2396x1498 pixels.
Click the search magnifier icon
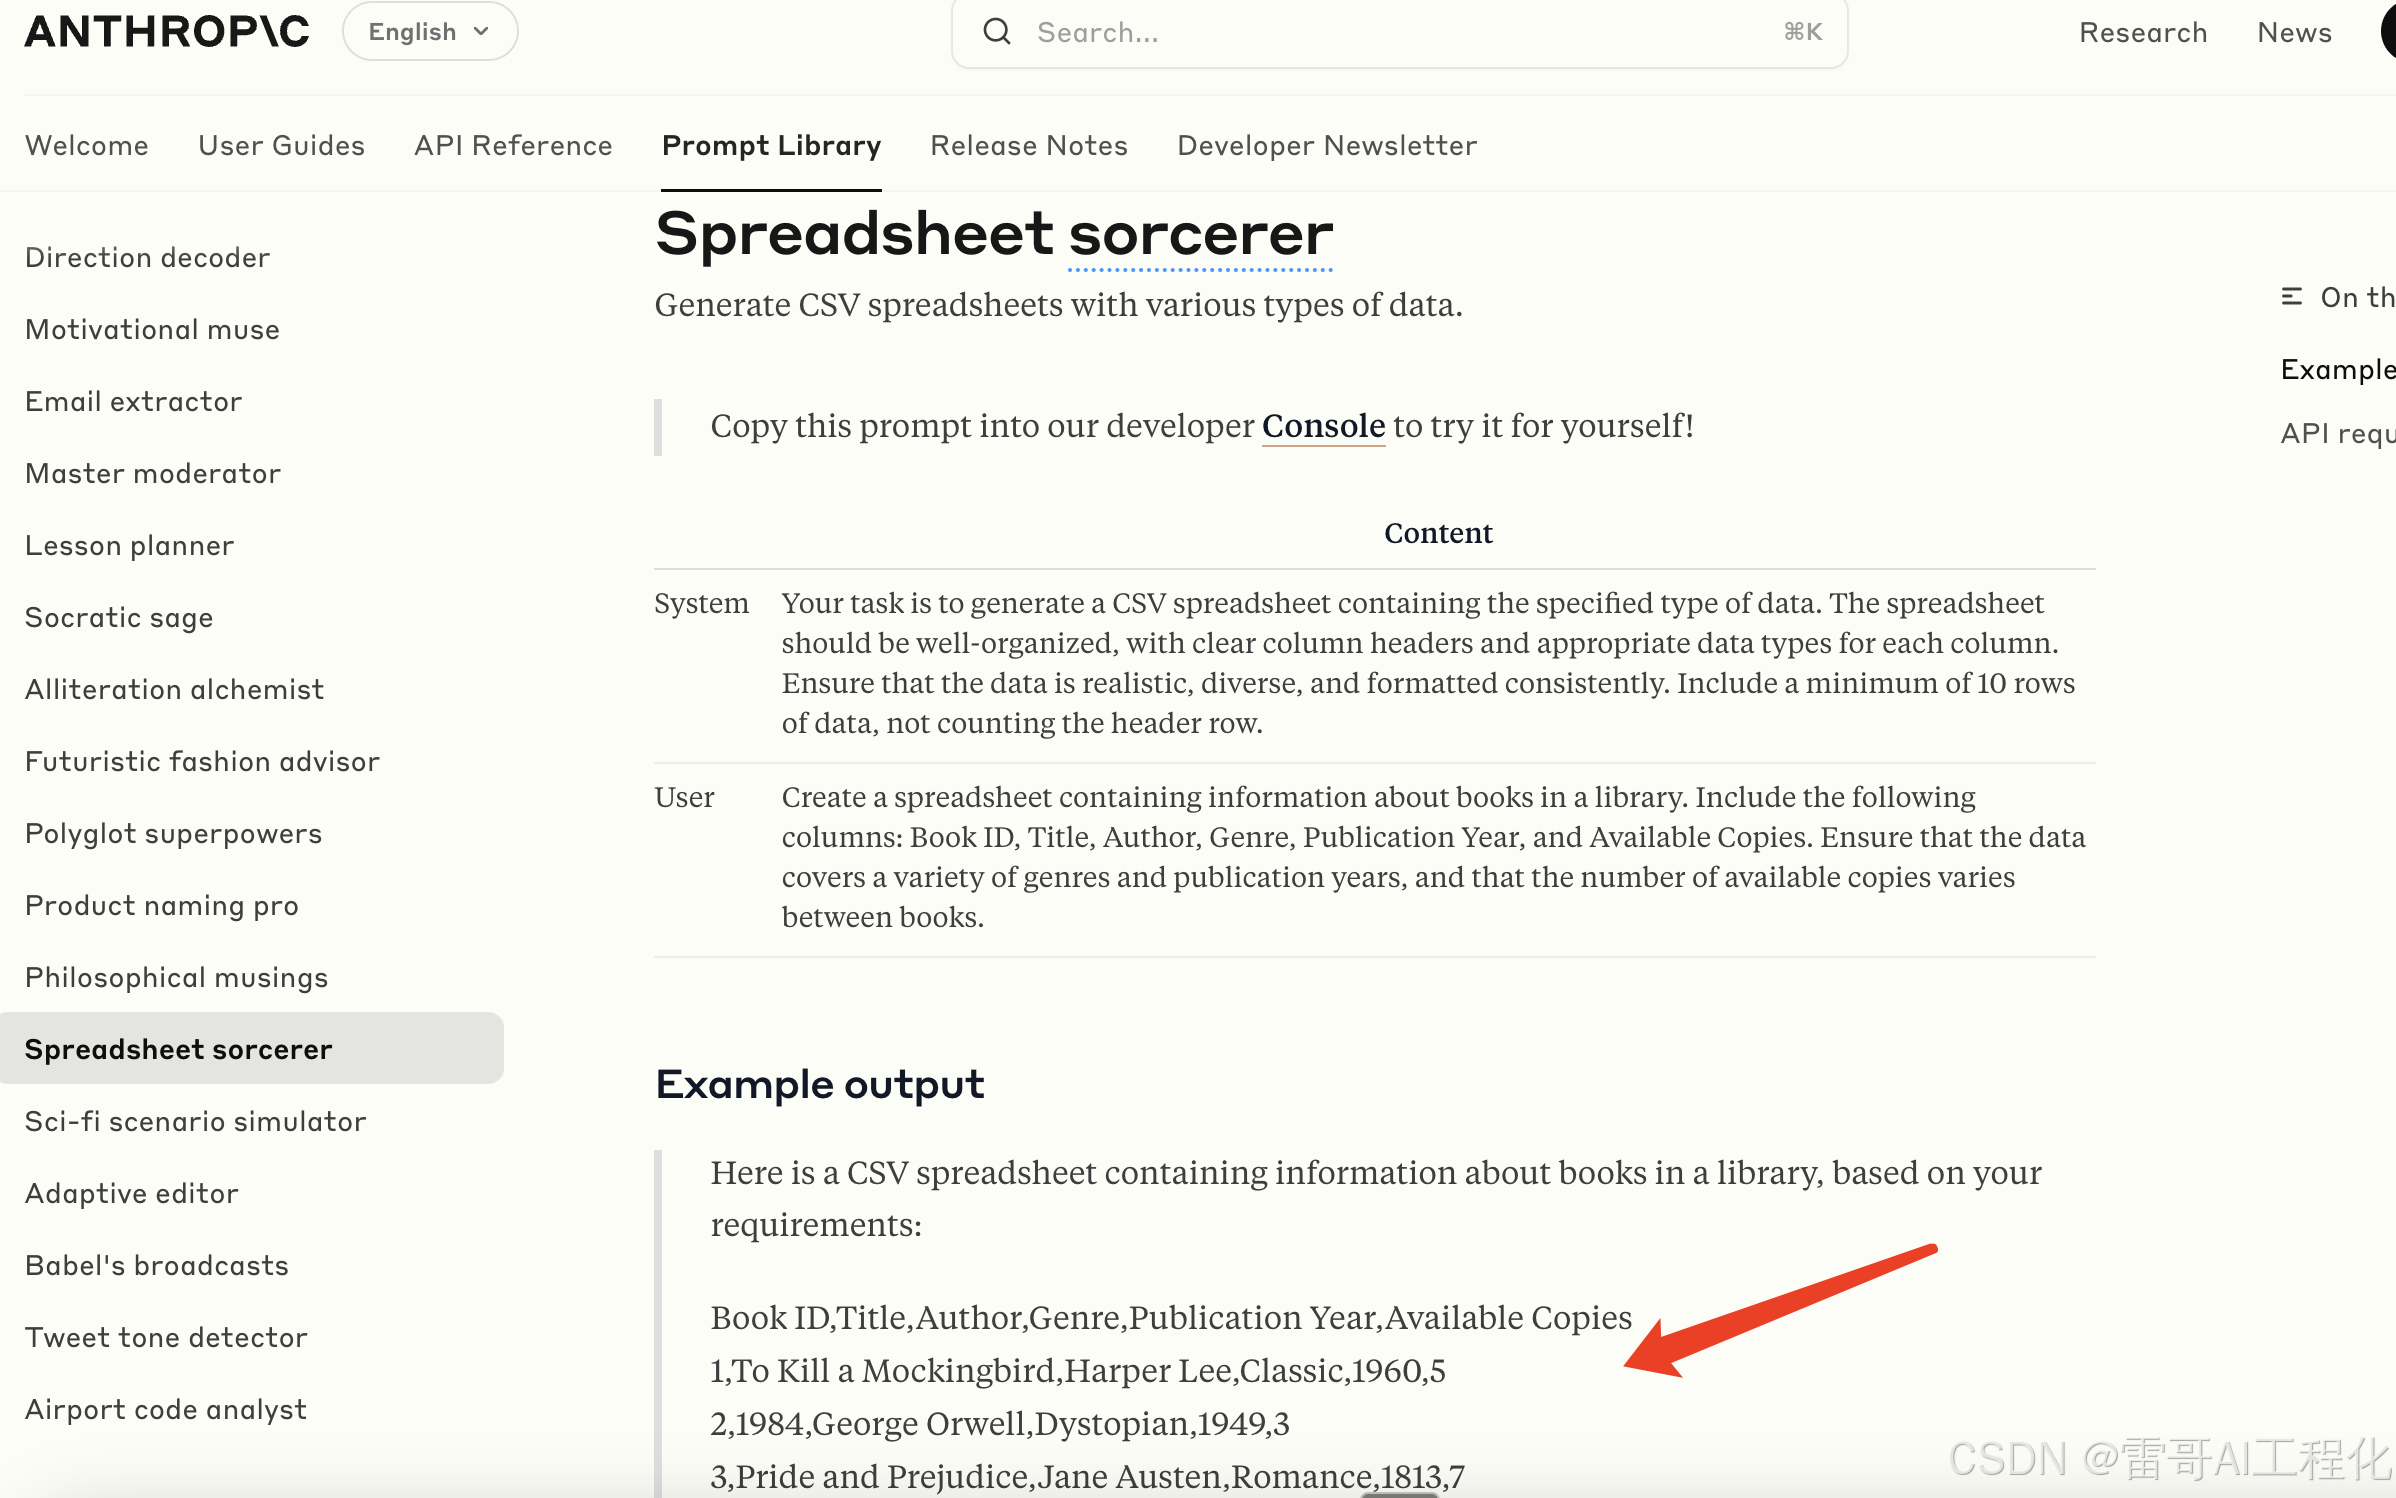(x=996, y=32)
